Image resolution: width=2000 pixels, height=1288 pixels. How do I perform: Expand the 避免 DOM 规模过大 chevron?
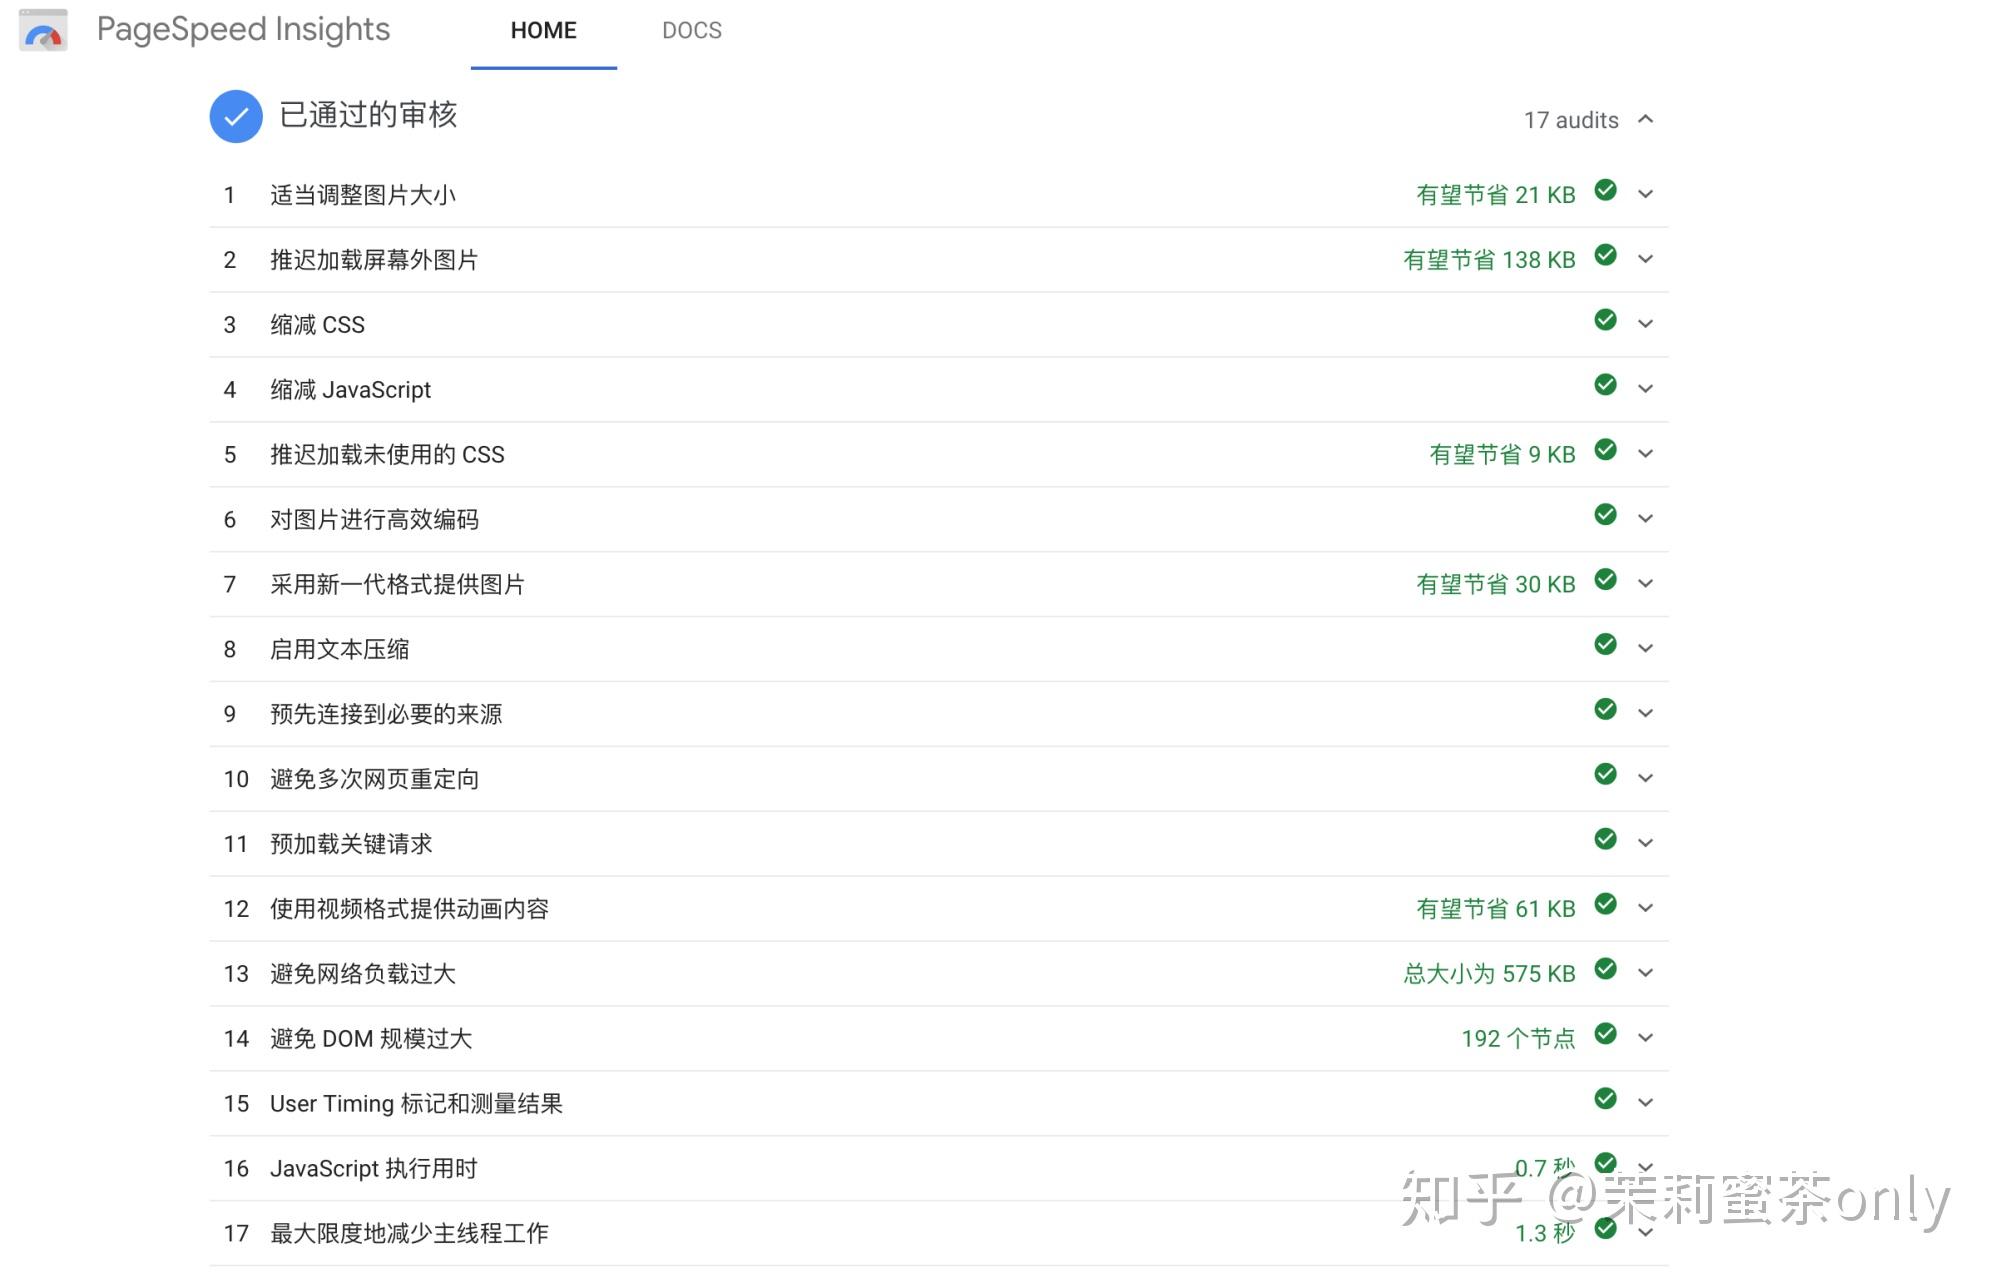click(1646, 1038)
